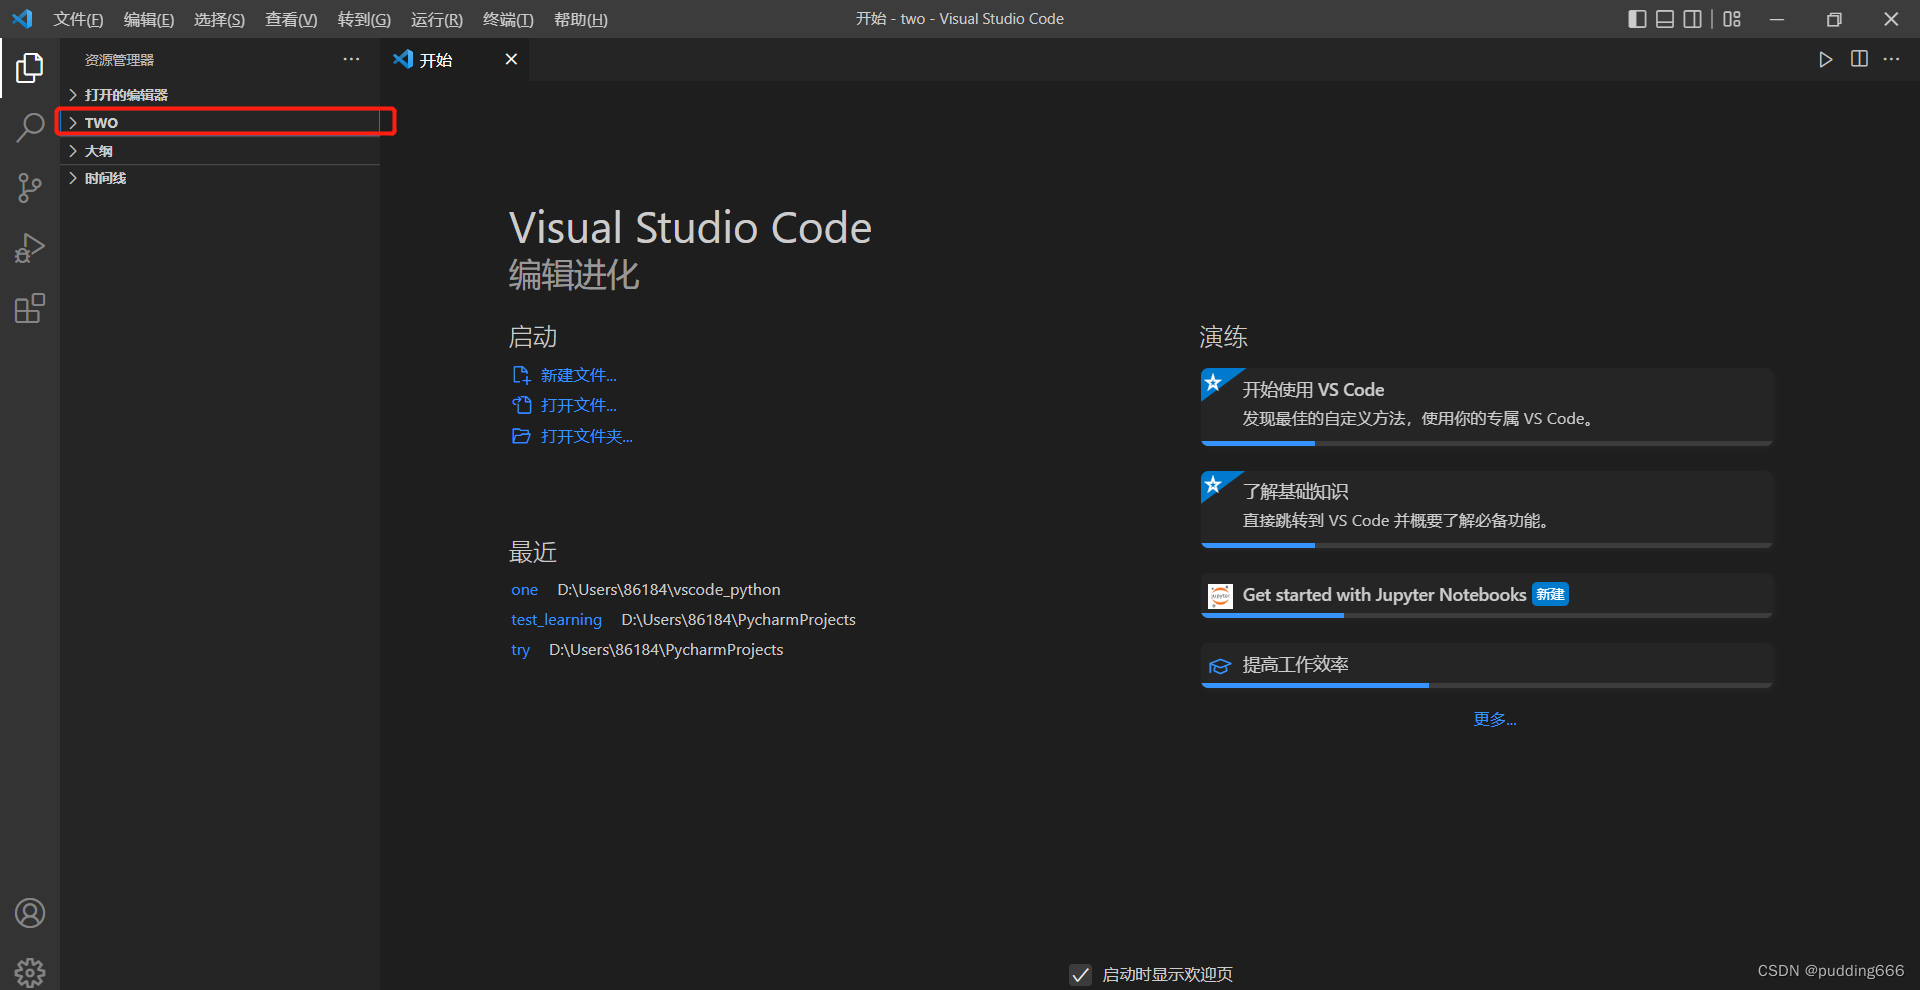Expand the 打开的编辑器 section
Screen dimensions: 1920x990
tap(220, 95)
